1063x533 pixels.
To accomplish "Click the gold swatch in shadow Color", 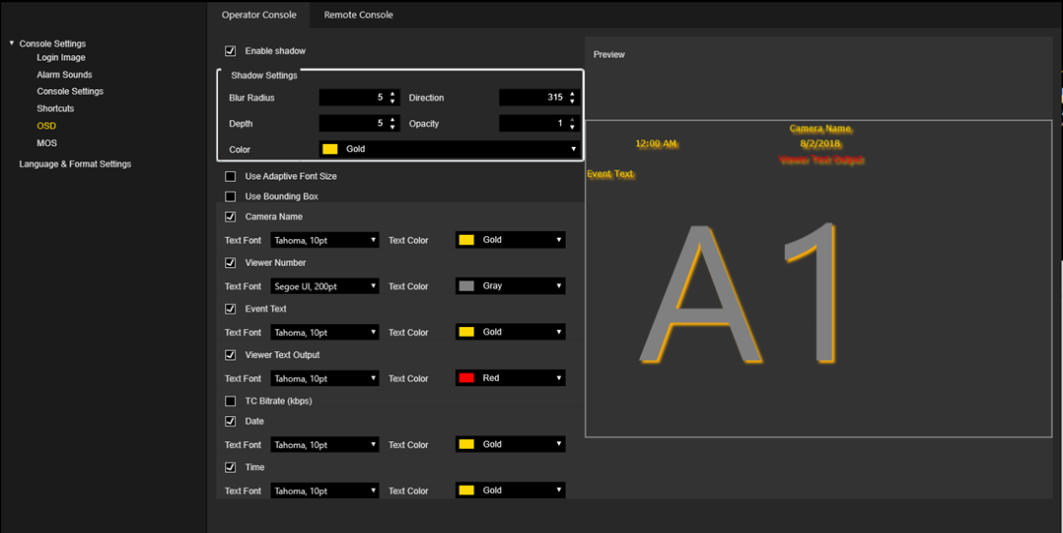I will (x=330, y=149).
